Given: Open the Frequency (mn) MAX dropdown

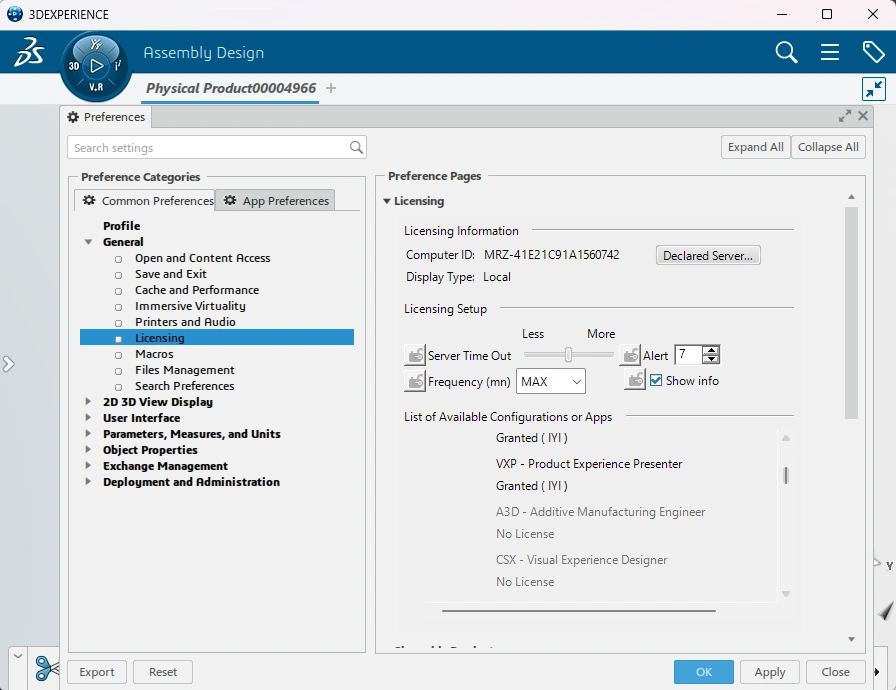Looking at the screenshot, I should pos(551,381).
